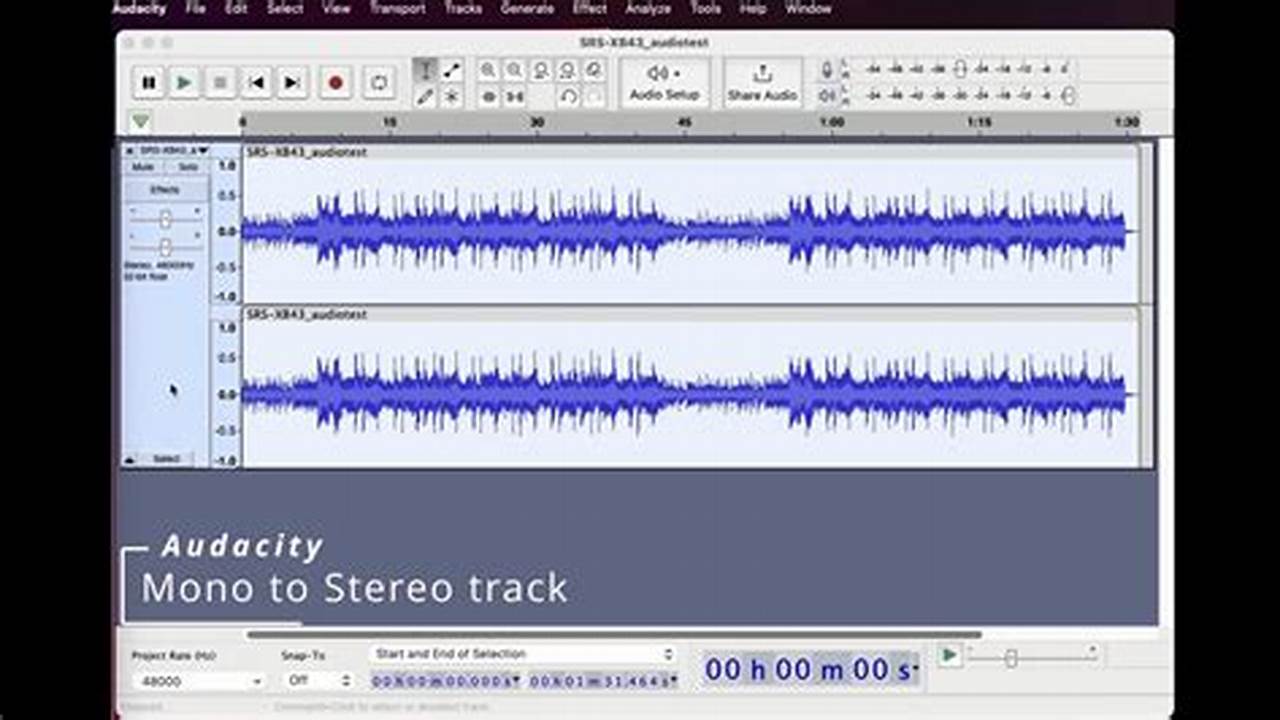Viewport: 1280px width, 720px height.
Task: Open the File menu
Action: click(x=195, y=8)
